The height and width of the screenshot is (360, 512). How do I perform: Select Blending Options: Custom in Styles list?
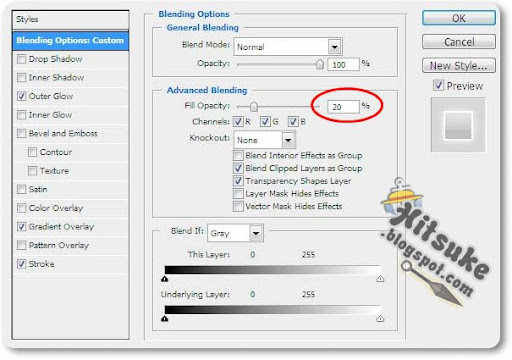(x=70, y=41)
